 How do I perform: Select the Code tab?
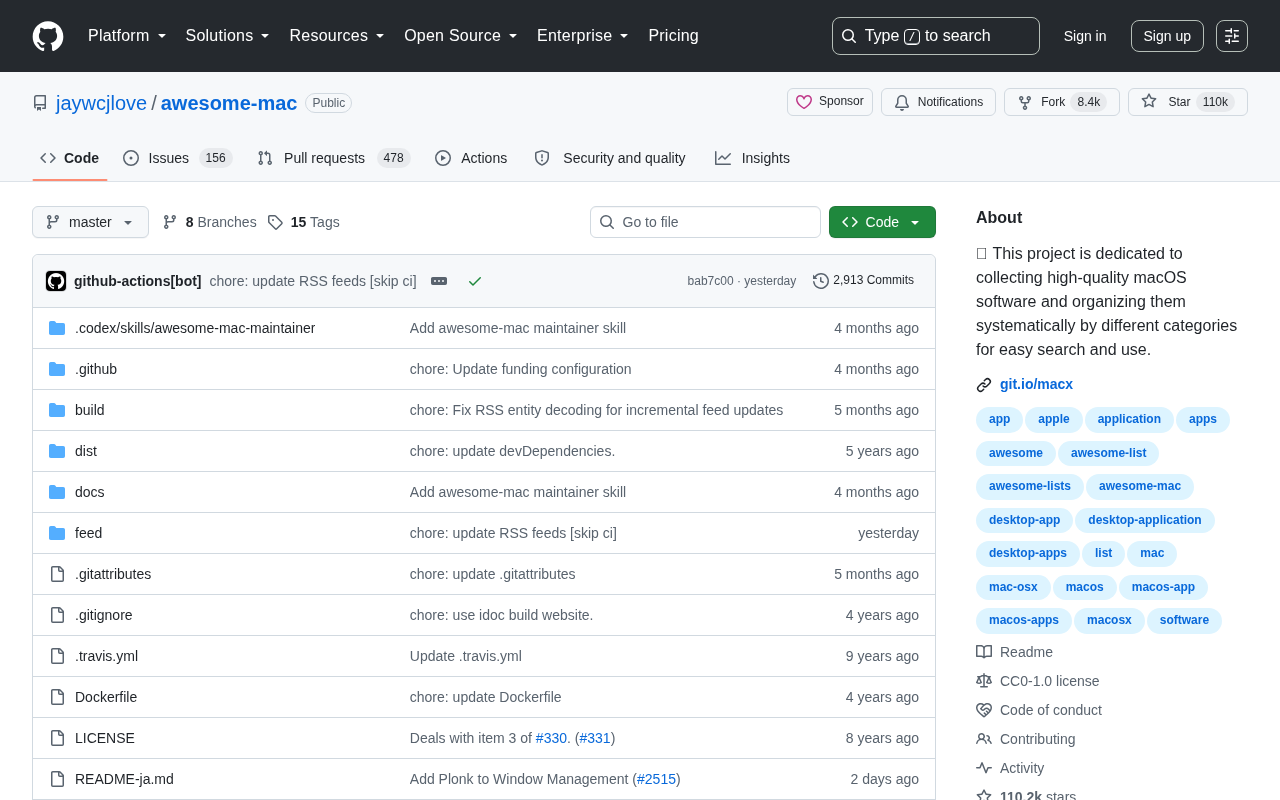(70, 158)
